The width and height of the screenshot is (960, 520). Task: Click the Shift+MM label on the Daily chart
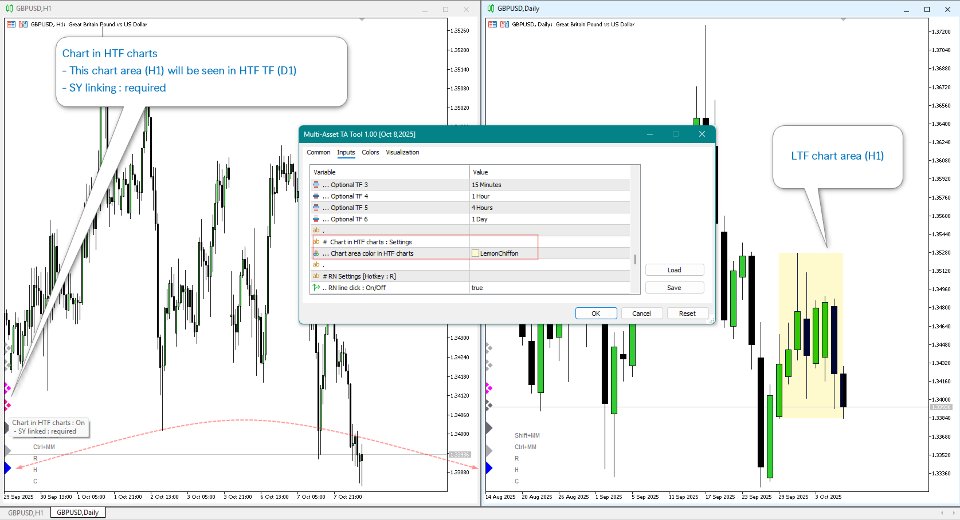pyautogui.click(x=527, y=435)
